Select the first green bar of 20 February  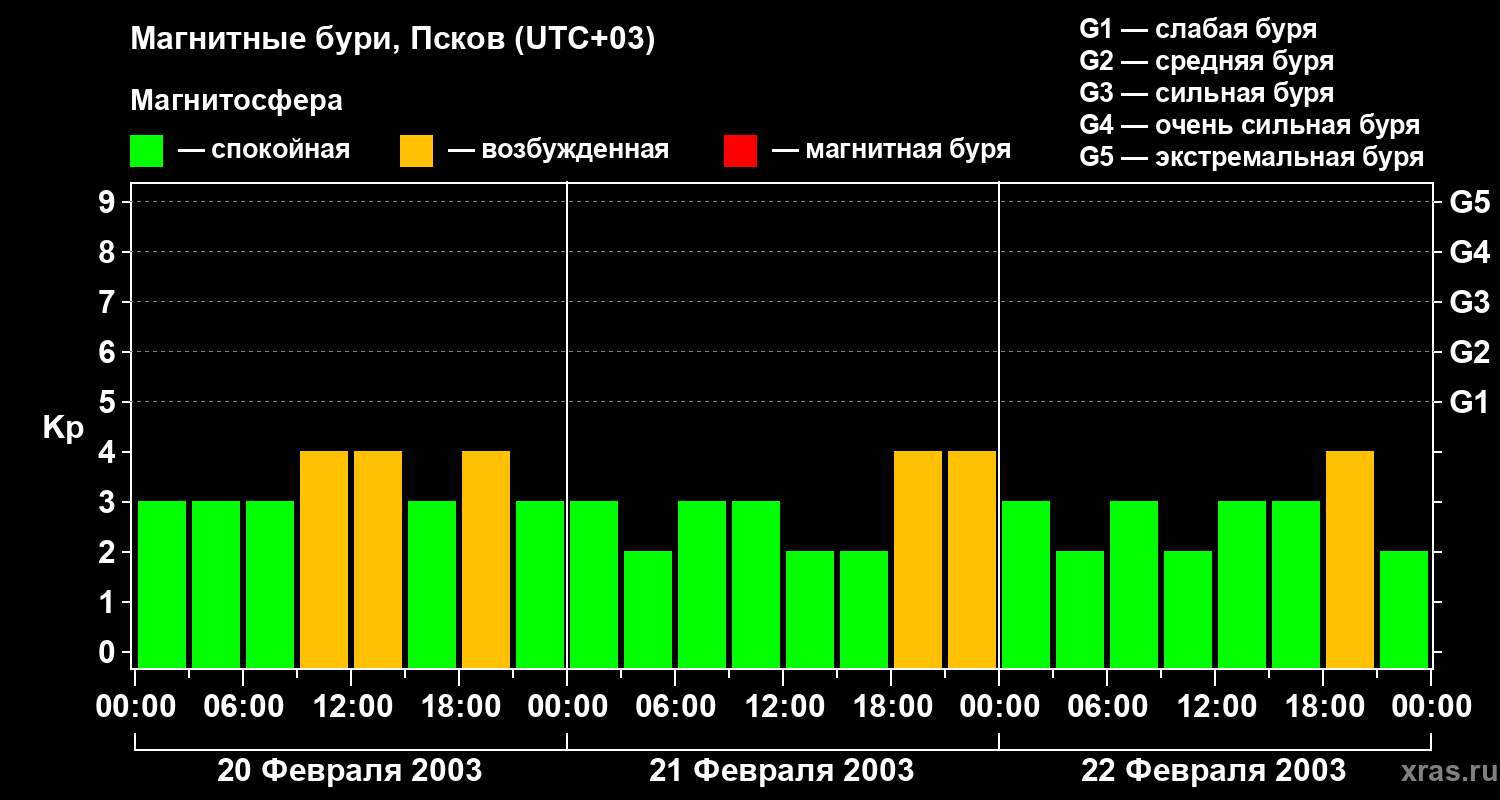(162, 584)
